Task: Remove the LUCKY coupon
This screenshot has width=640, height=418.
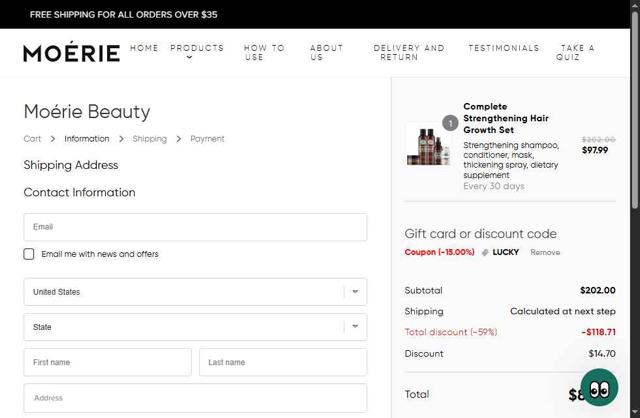Action: click(x=545, y=252)
